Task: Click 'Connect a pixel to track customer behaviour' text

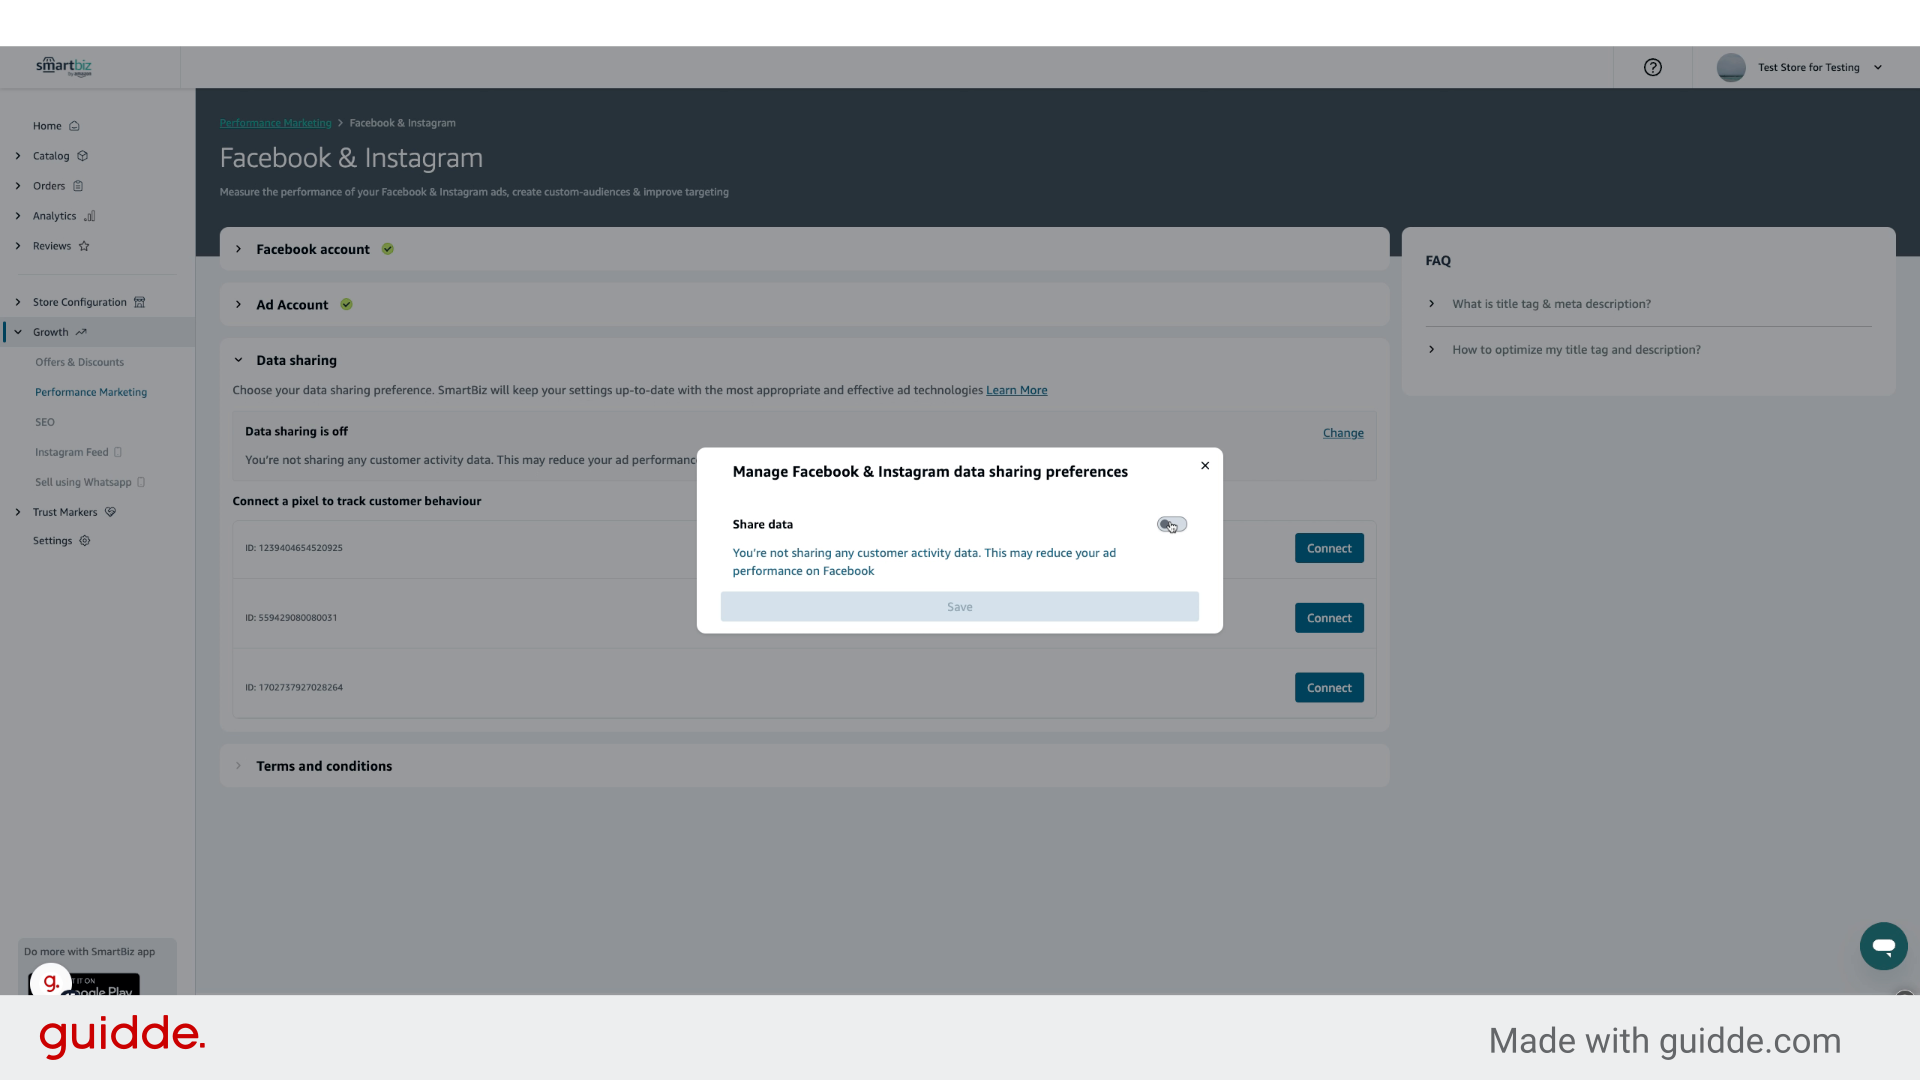Action: [x=356, y=501]
